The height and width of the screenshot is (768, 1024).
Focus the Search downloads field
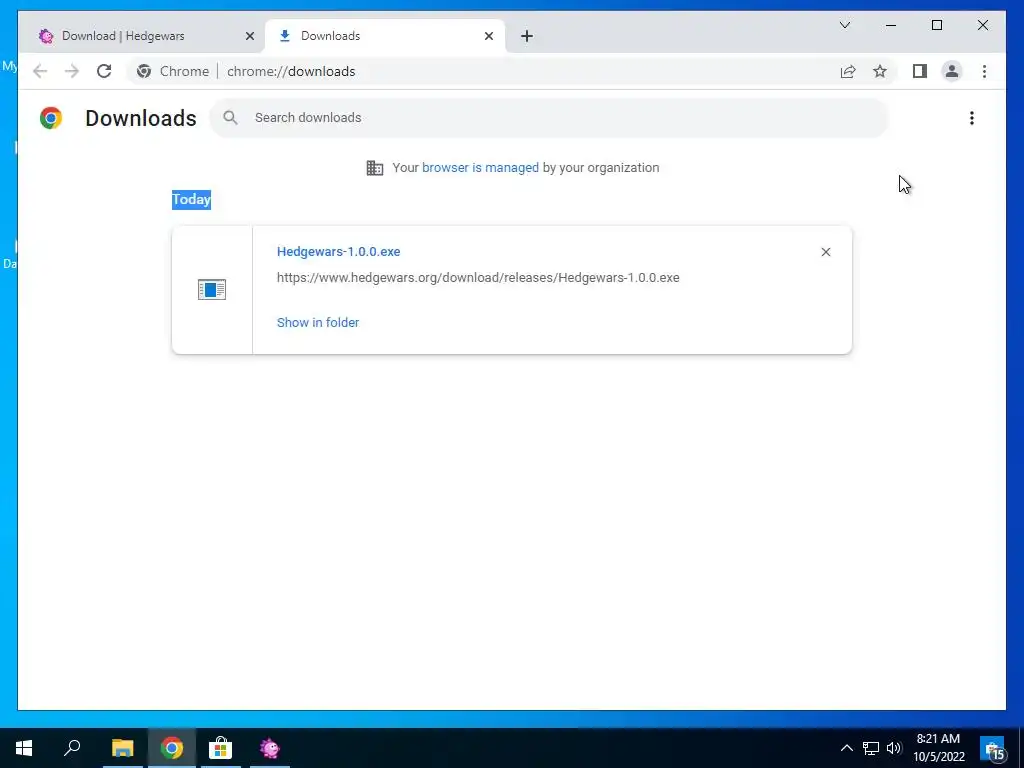(x=549, y=118)
